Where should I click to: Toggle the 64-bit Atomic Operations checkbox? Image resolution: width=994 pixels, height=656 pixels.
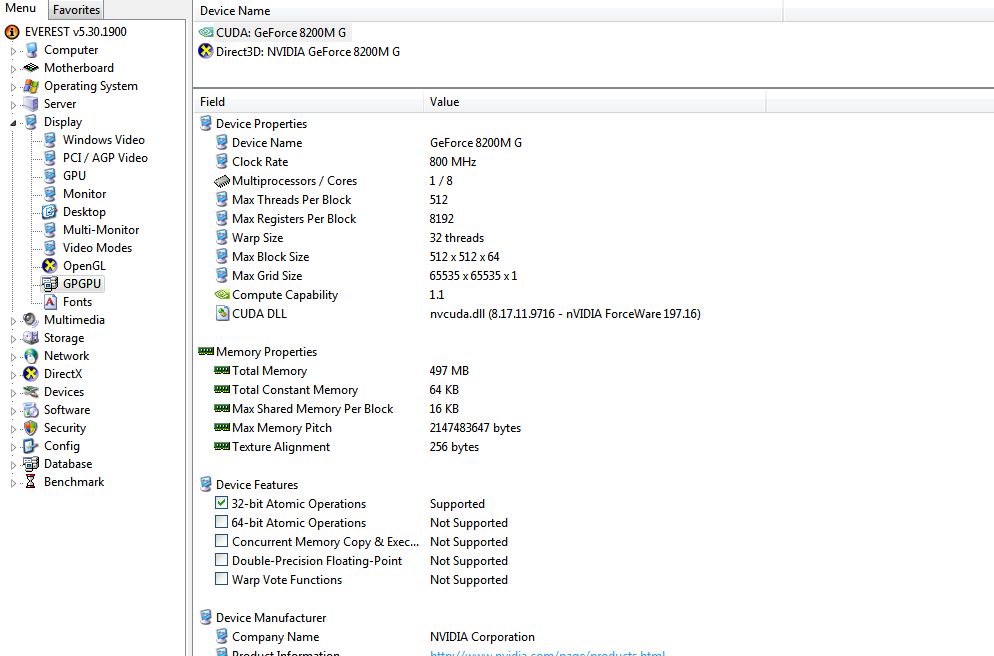[221, 522]
